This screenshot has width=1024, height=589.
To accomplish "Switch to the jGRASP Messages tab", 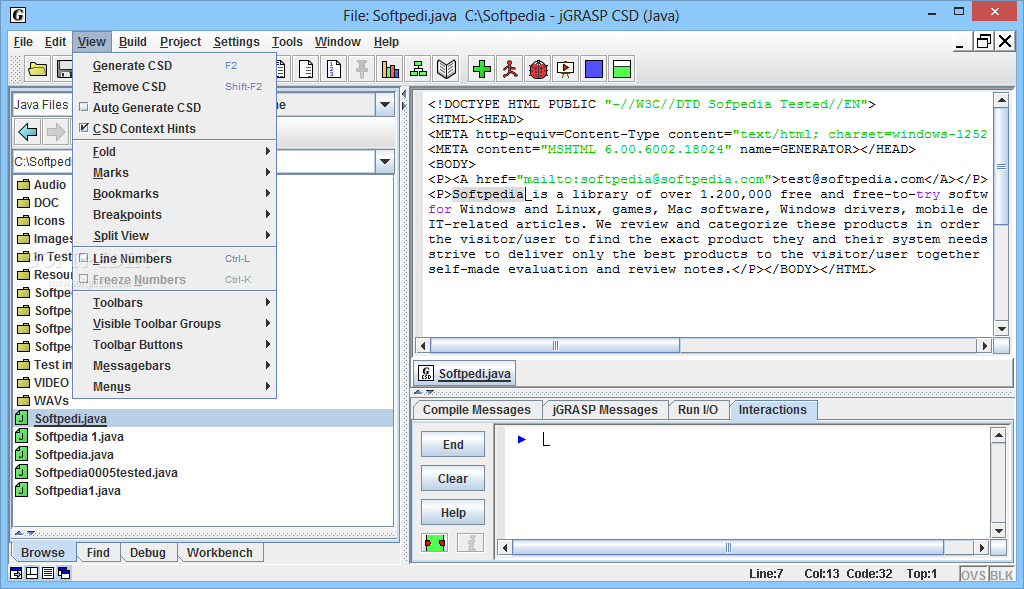I will point(605,409).
